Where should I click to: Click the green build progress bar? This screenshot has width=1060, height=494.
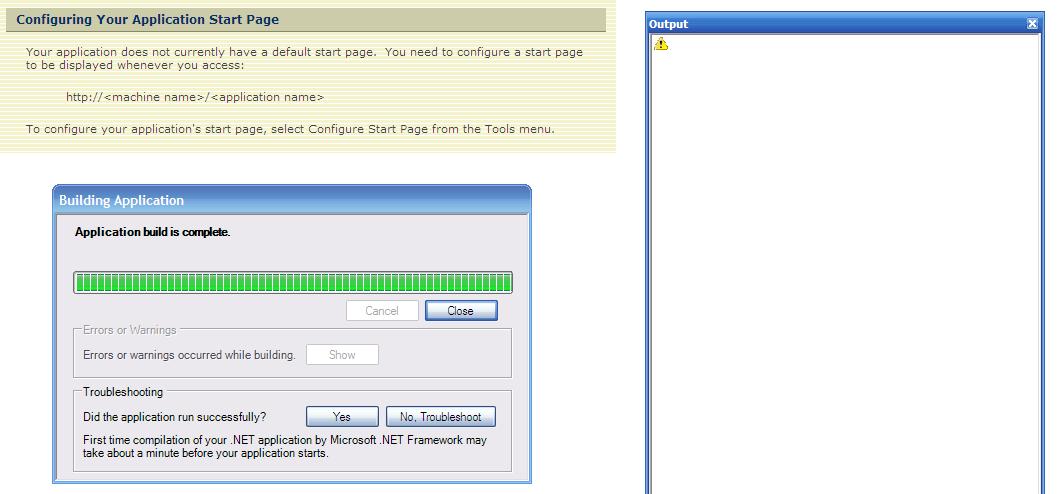tap(293, 282)
